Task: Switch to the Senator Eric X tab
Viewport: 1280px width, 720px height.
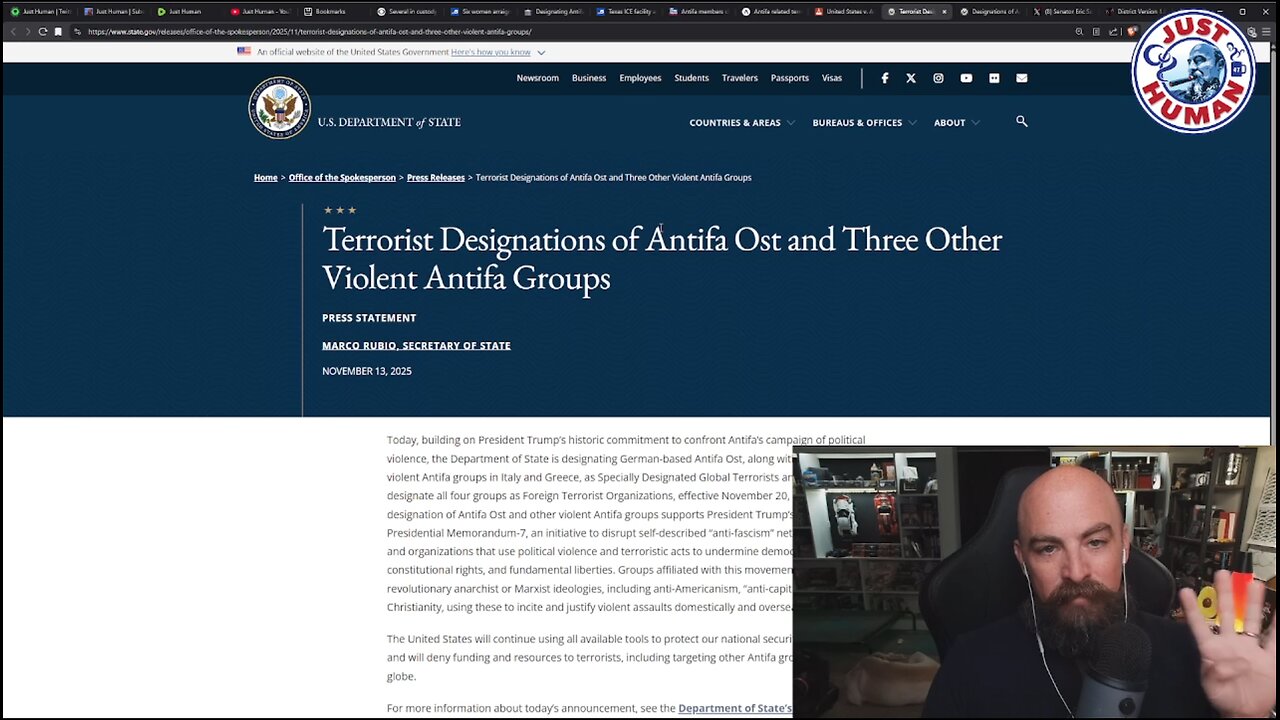Action: (x=1062, y=12)
